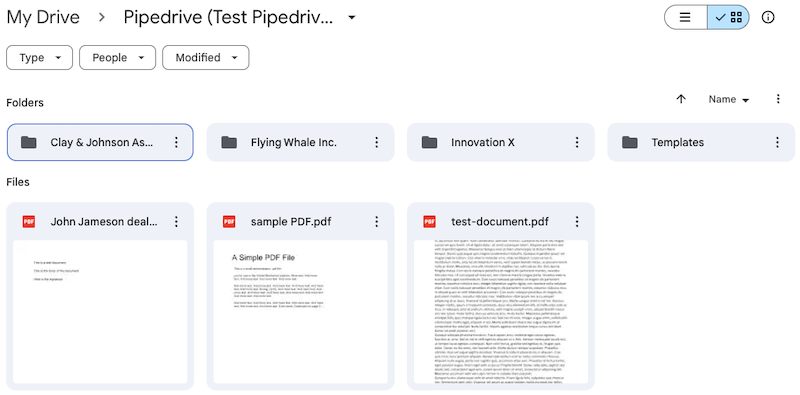This screenshot has height=395, width=800.
Task: Open the Modified filter dropdown
Action: [206, 58]
